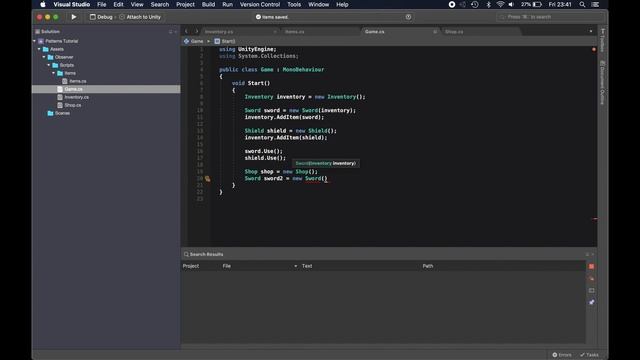Click the help icon in the status field
640x360 pixels.
point(408,17)
